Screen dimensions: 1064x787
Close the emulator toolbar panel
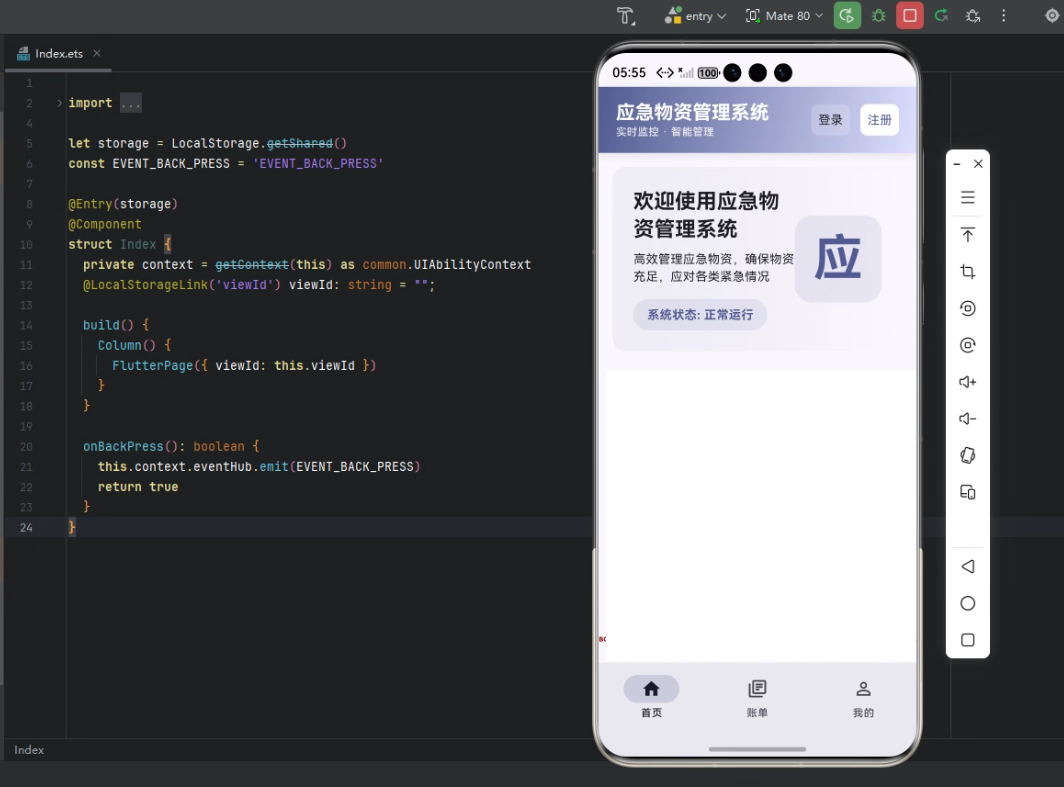[x=978, y=164]
